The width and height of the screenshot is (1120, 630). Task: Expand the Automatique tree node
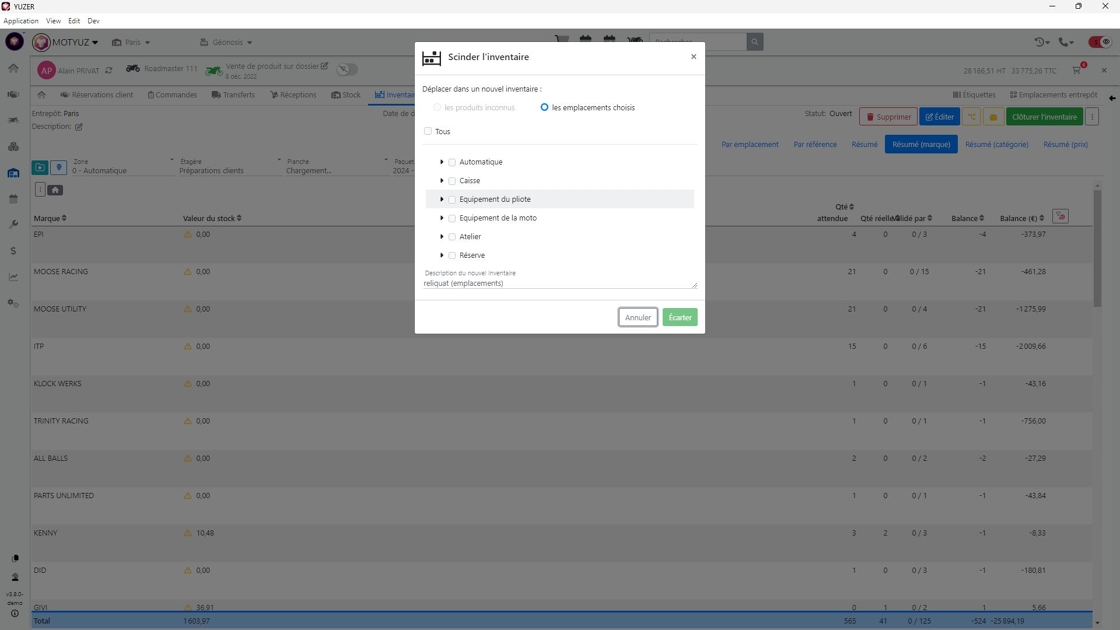point(441,162)
